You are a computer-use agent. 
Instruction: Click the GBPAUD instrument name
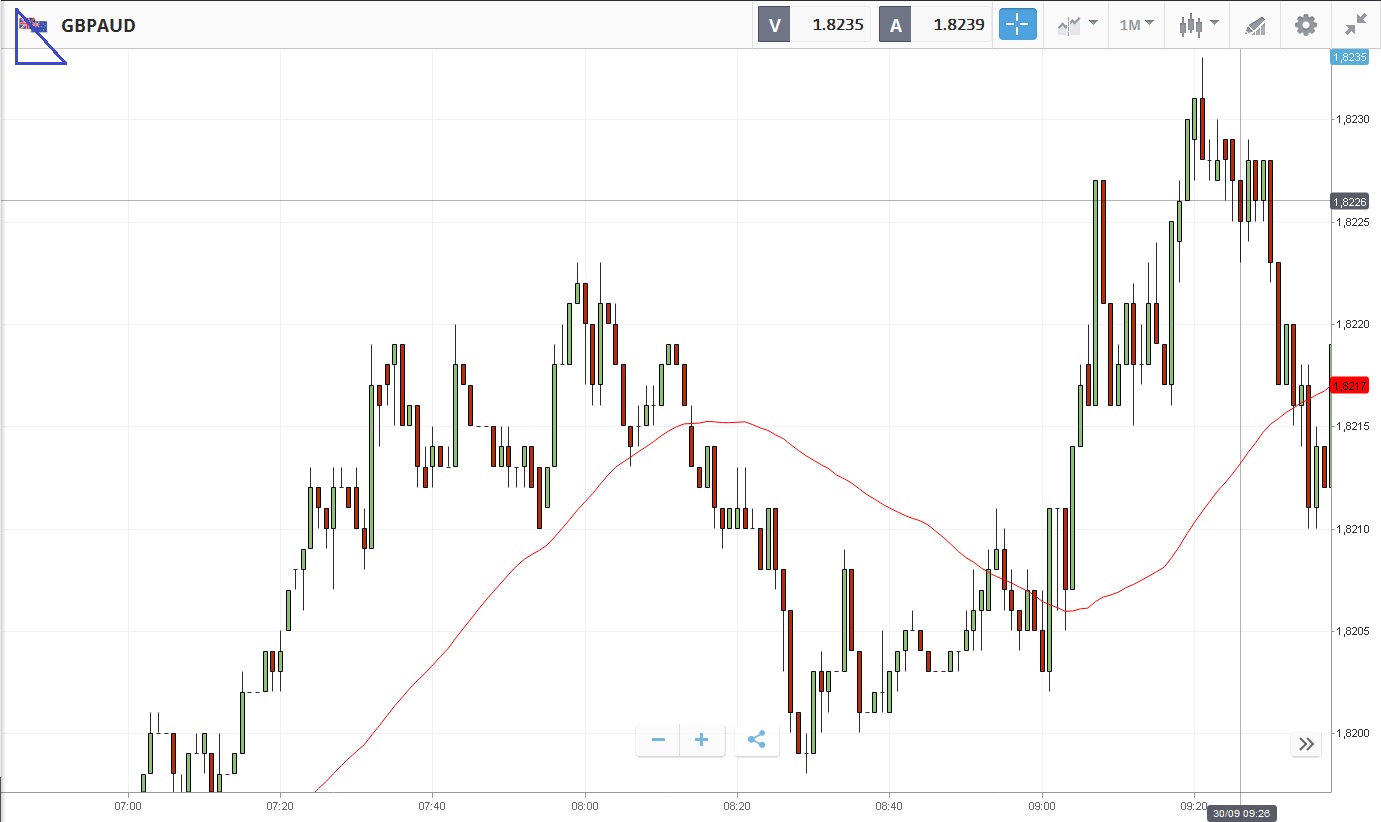pos(98,26)
